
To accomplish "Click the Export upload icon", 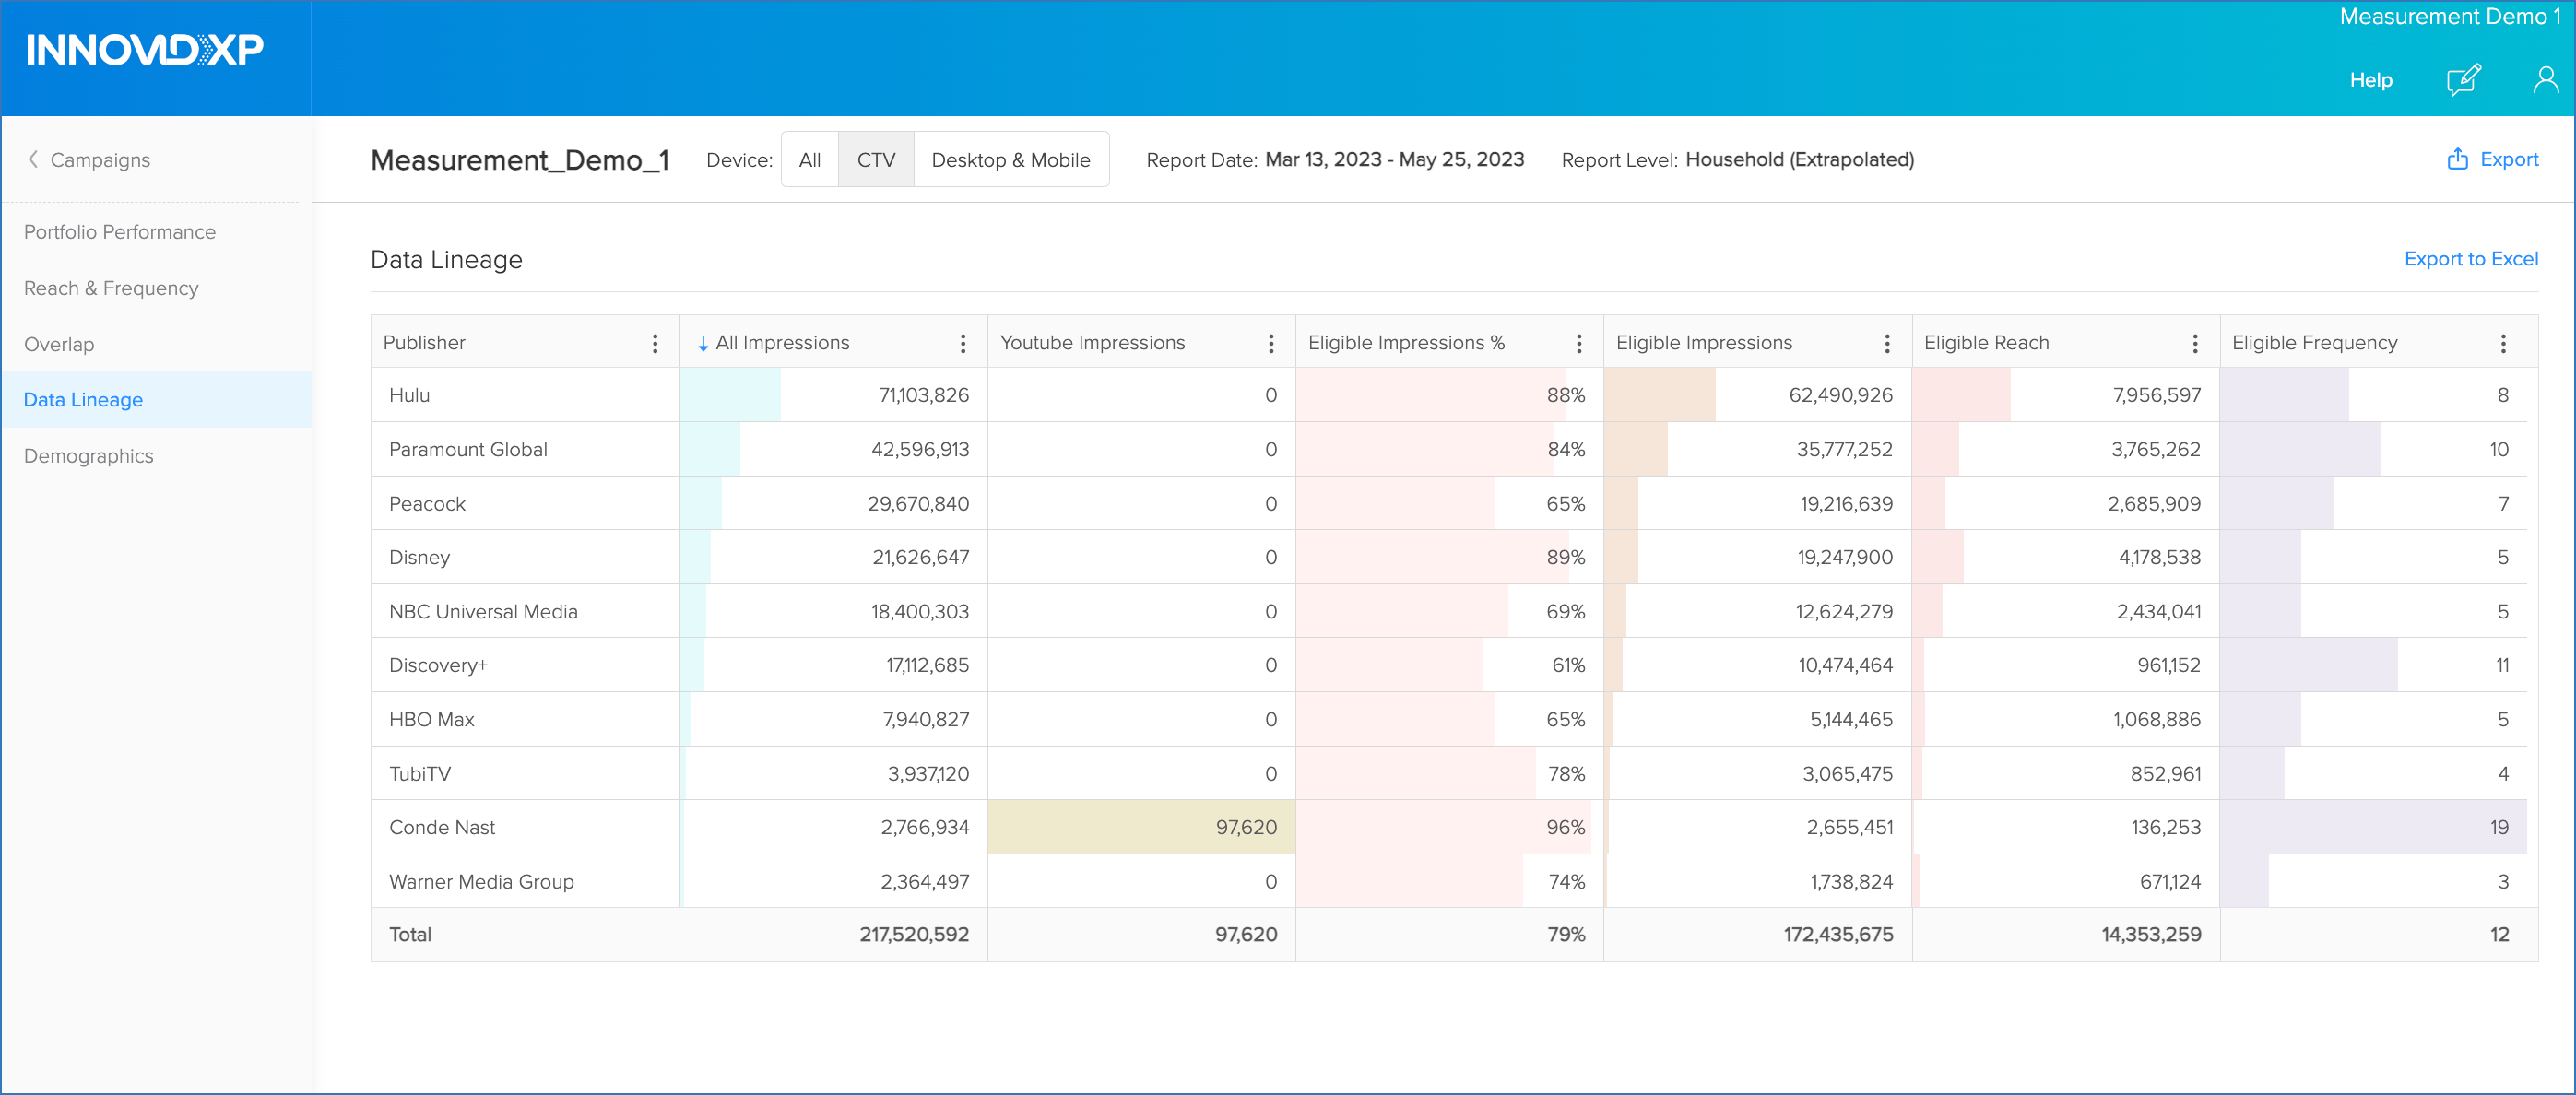I will pos(2458,159).
